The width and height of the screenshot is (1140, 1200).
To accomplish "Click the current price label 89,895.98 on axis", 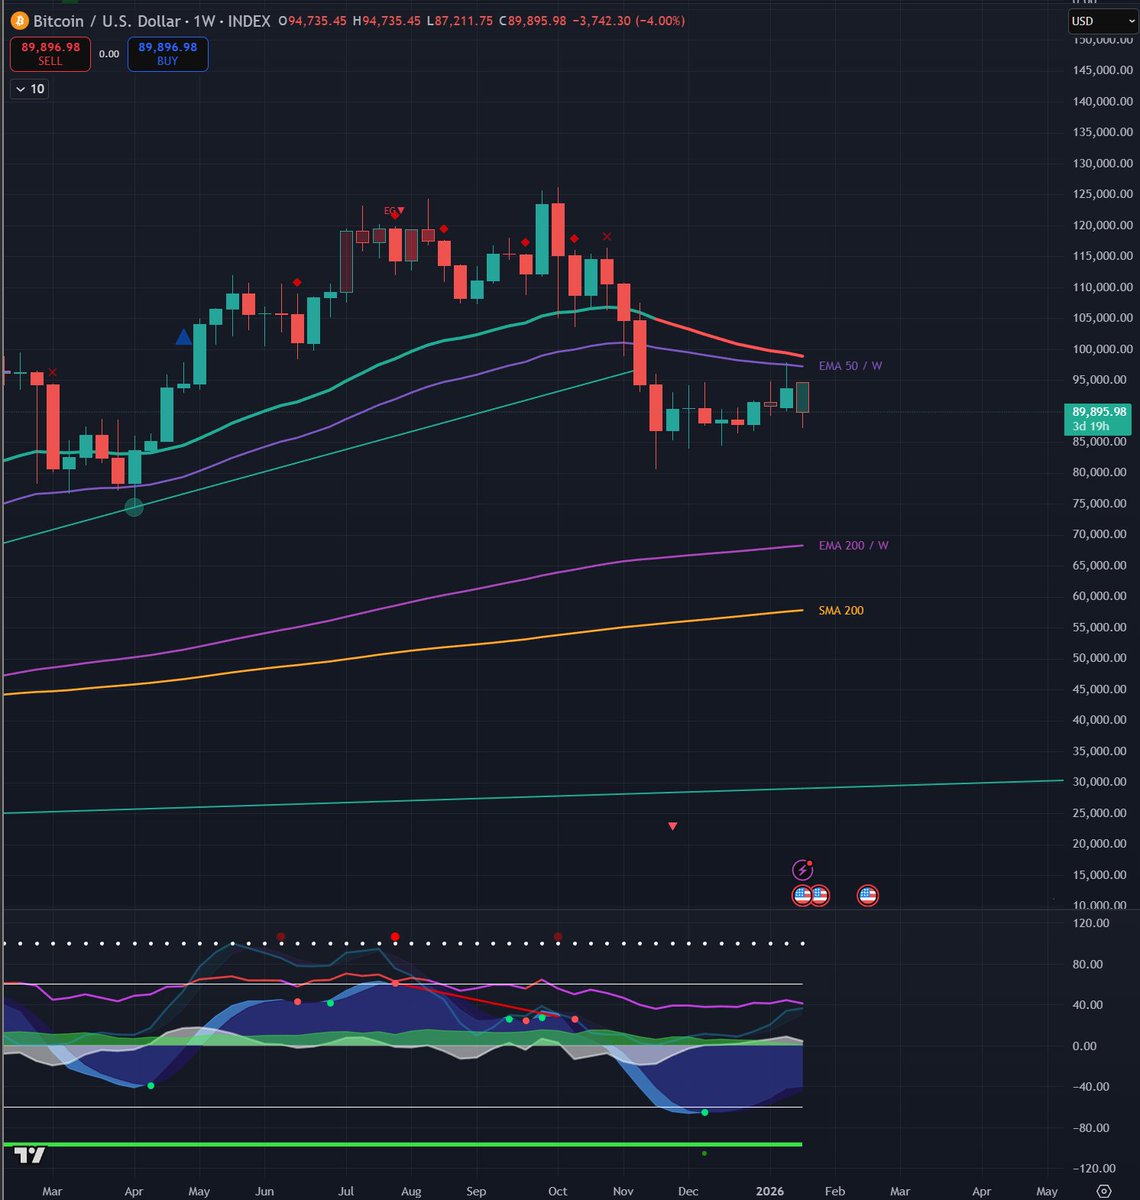I will pyautogui.click(x=1099, y=411).
